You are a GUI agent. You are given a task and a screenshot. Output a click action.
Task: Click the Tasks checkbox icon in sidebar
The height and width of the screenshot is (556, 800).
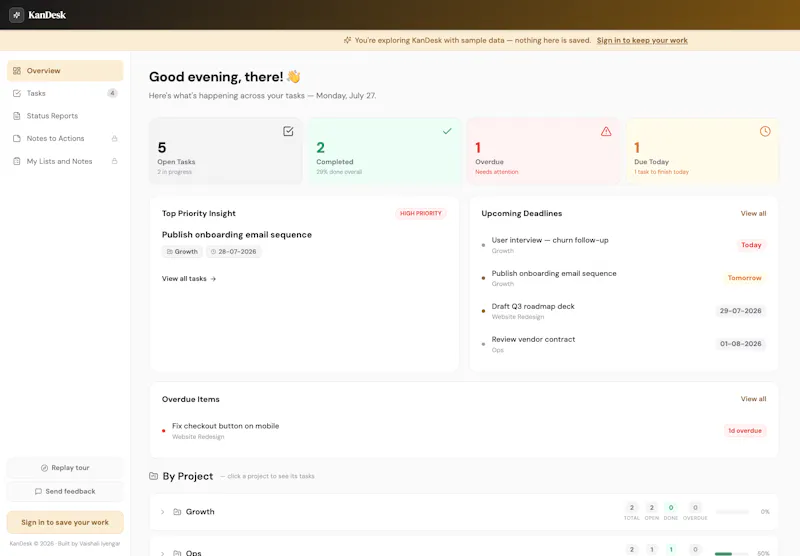tap(17, 93)
